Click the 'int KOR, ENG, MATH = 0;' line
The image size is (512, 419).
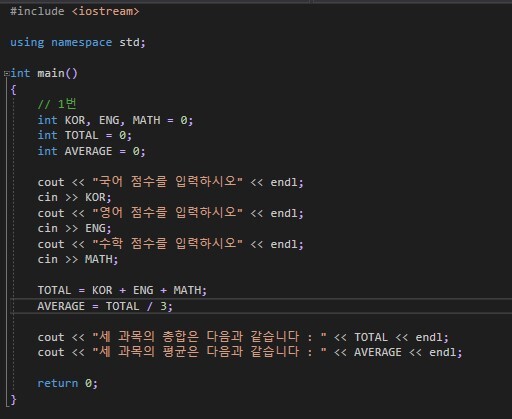(x=115, y=120)
